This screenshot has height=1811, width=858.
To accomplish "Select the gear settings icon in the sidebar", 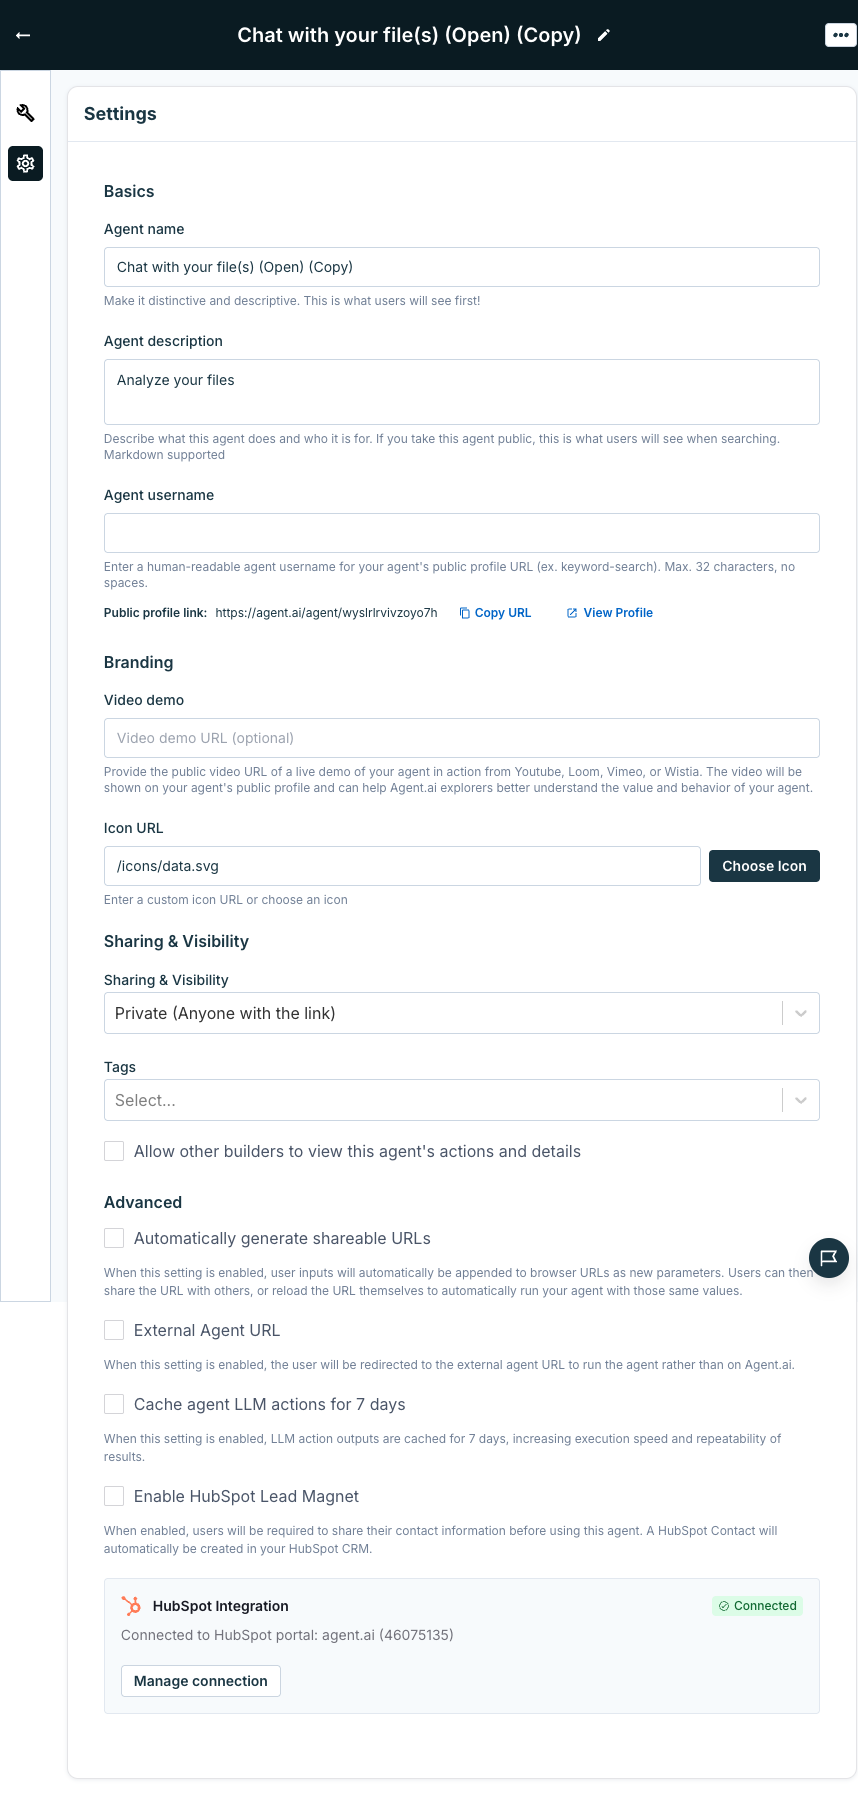I will pos(25,164).
